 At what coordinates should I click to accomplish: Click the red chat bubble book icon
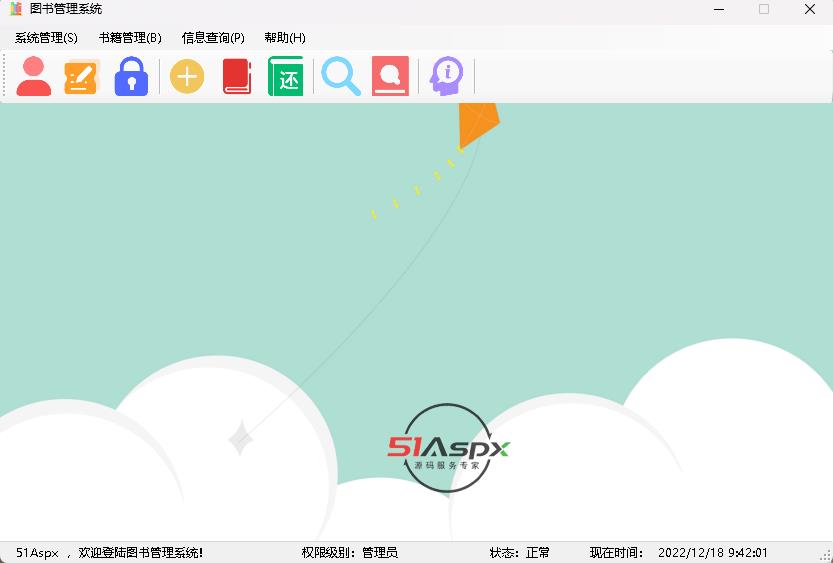pyautogui.click(x=390, y=76)
